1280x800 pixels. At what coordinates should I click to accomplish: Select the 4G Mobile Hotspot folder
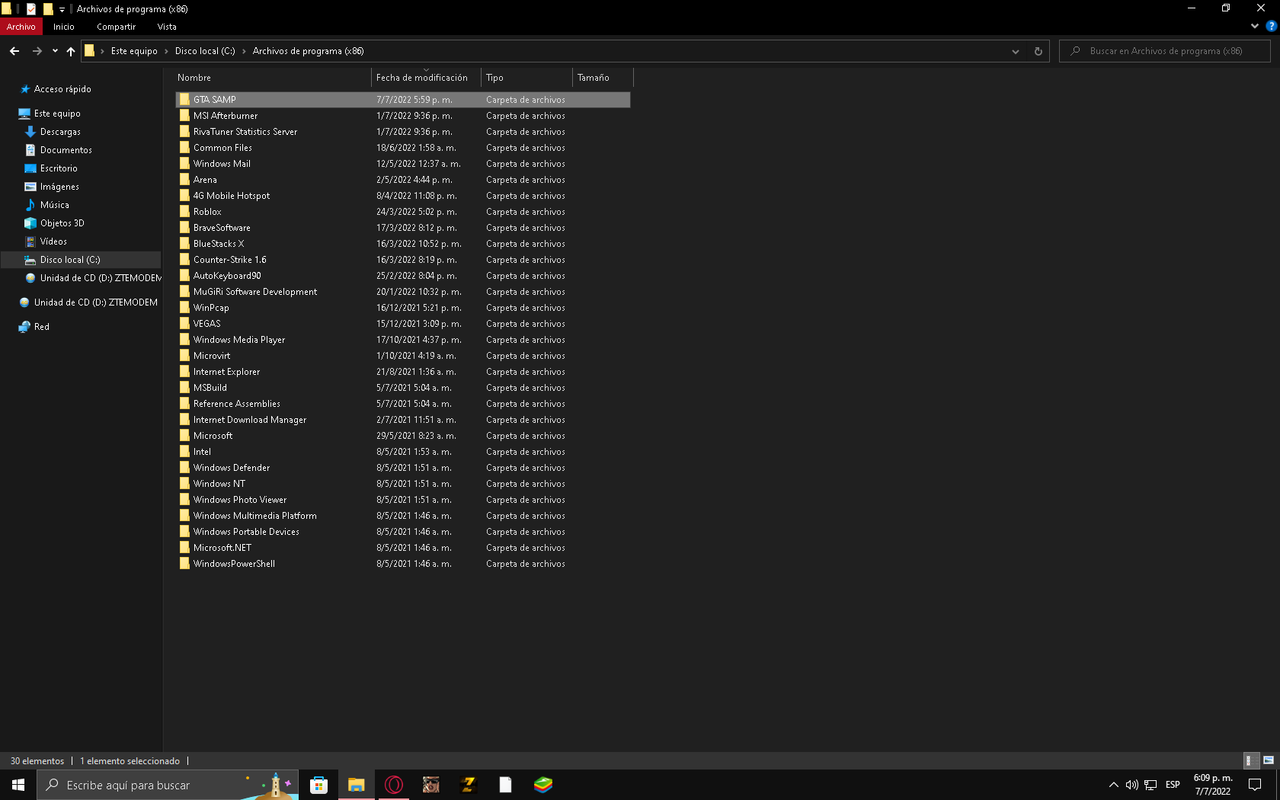231,196
